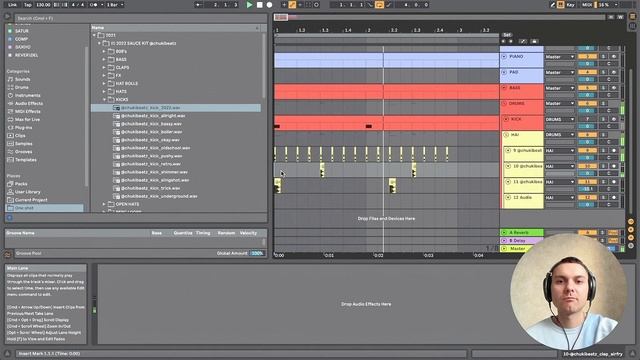Toggle the Follow playback icon
640x360 pixels.
pyautogui.click(x=198, y=5)
